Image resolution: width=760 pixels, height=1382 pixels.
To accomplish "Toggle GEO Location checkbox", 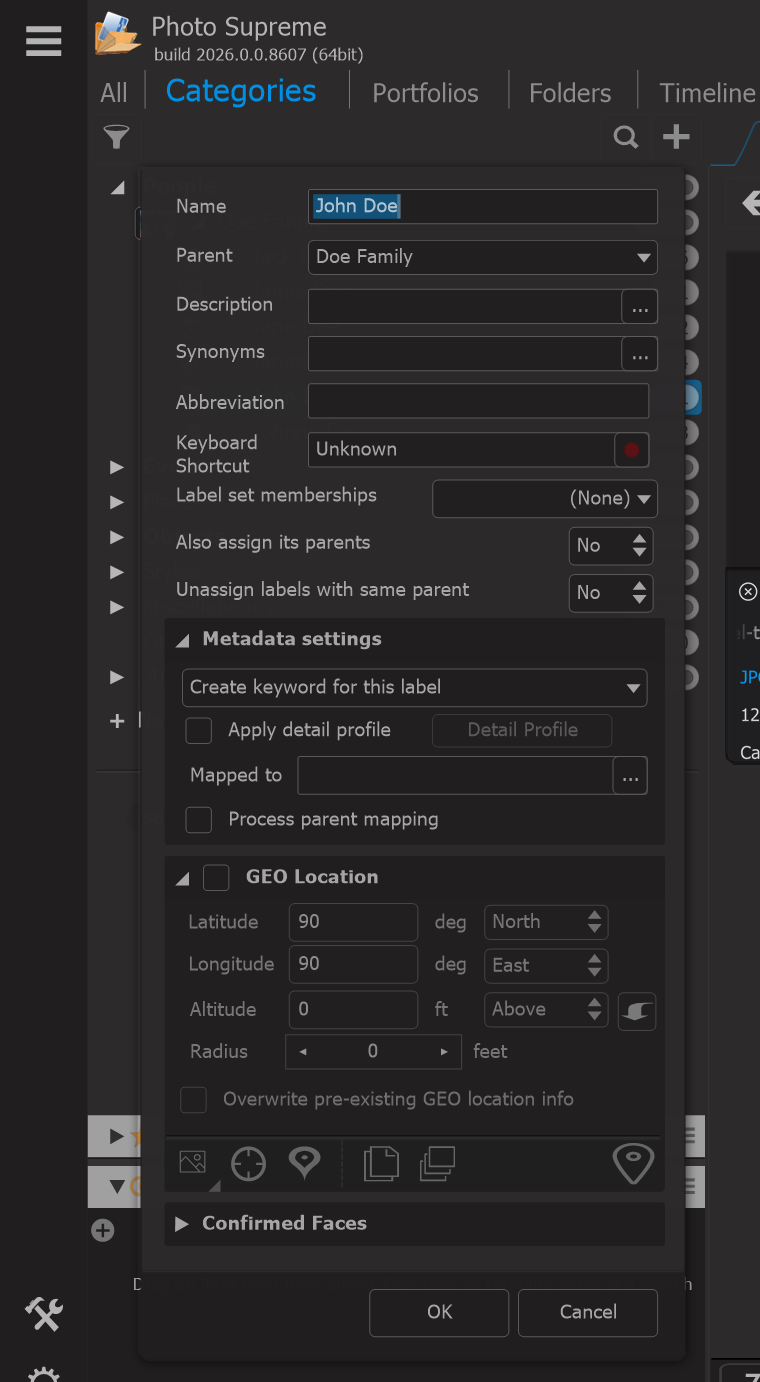I will (216, 877).
